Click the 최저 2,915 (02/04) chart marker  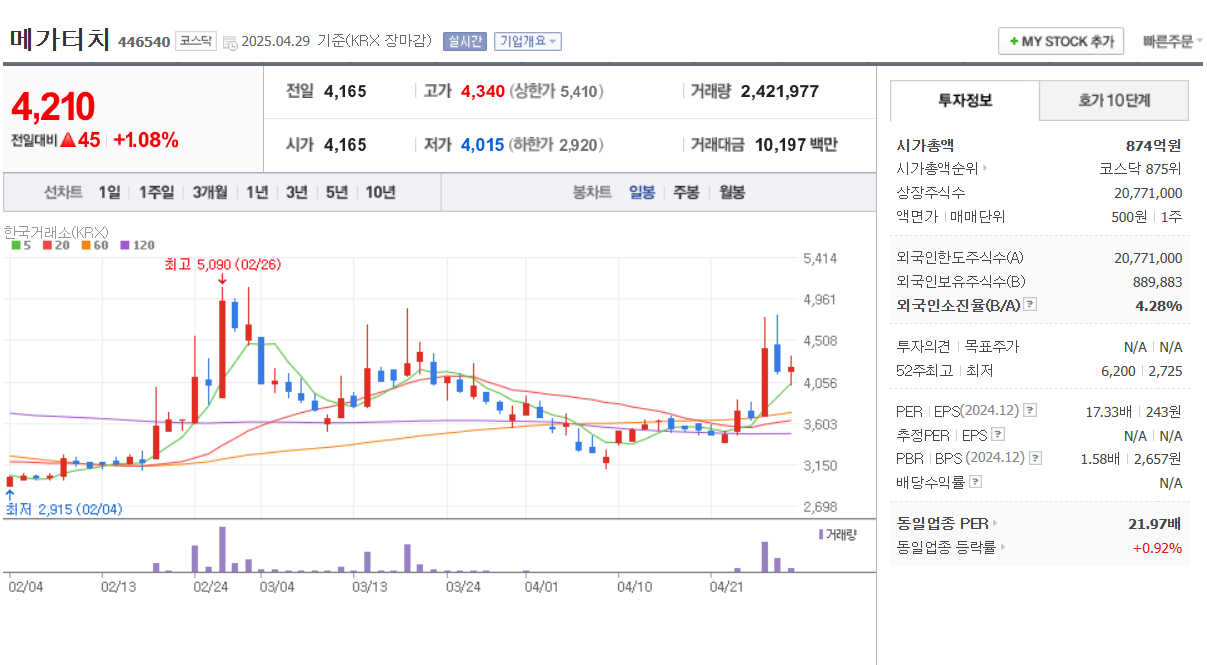point(63,509)
